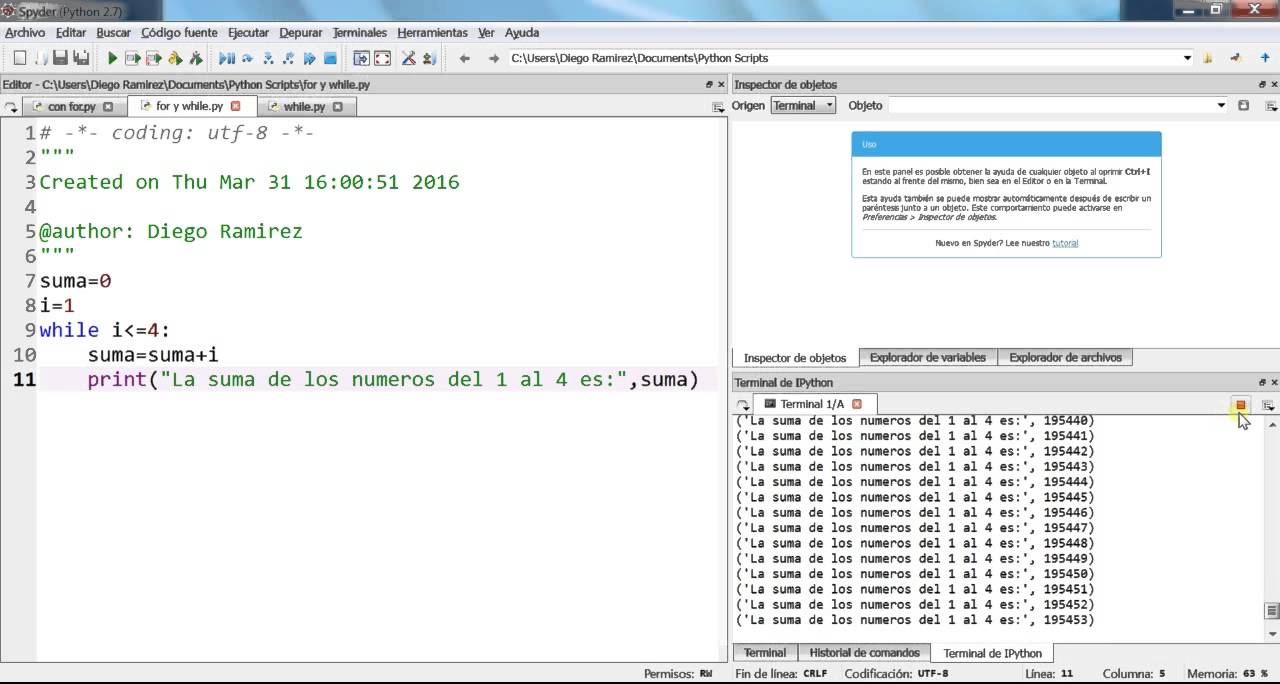Open the editor tab list browse arrow
Screen dimensions: 1280x684
11,107
